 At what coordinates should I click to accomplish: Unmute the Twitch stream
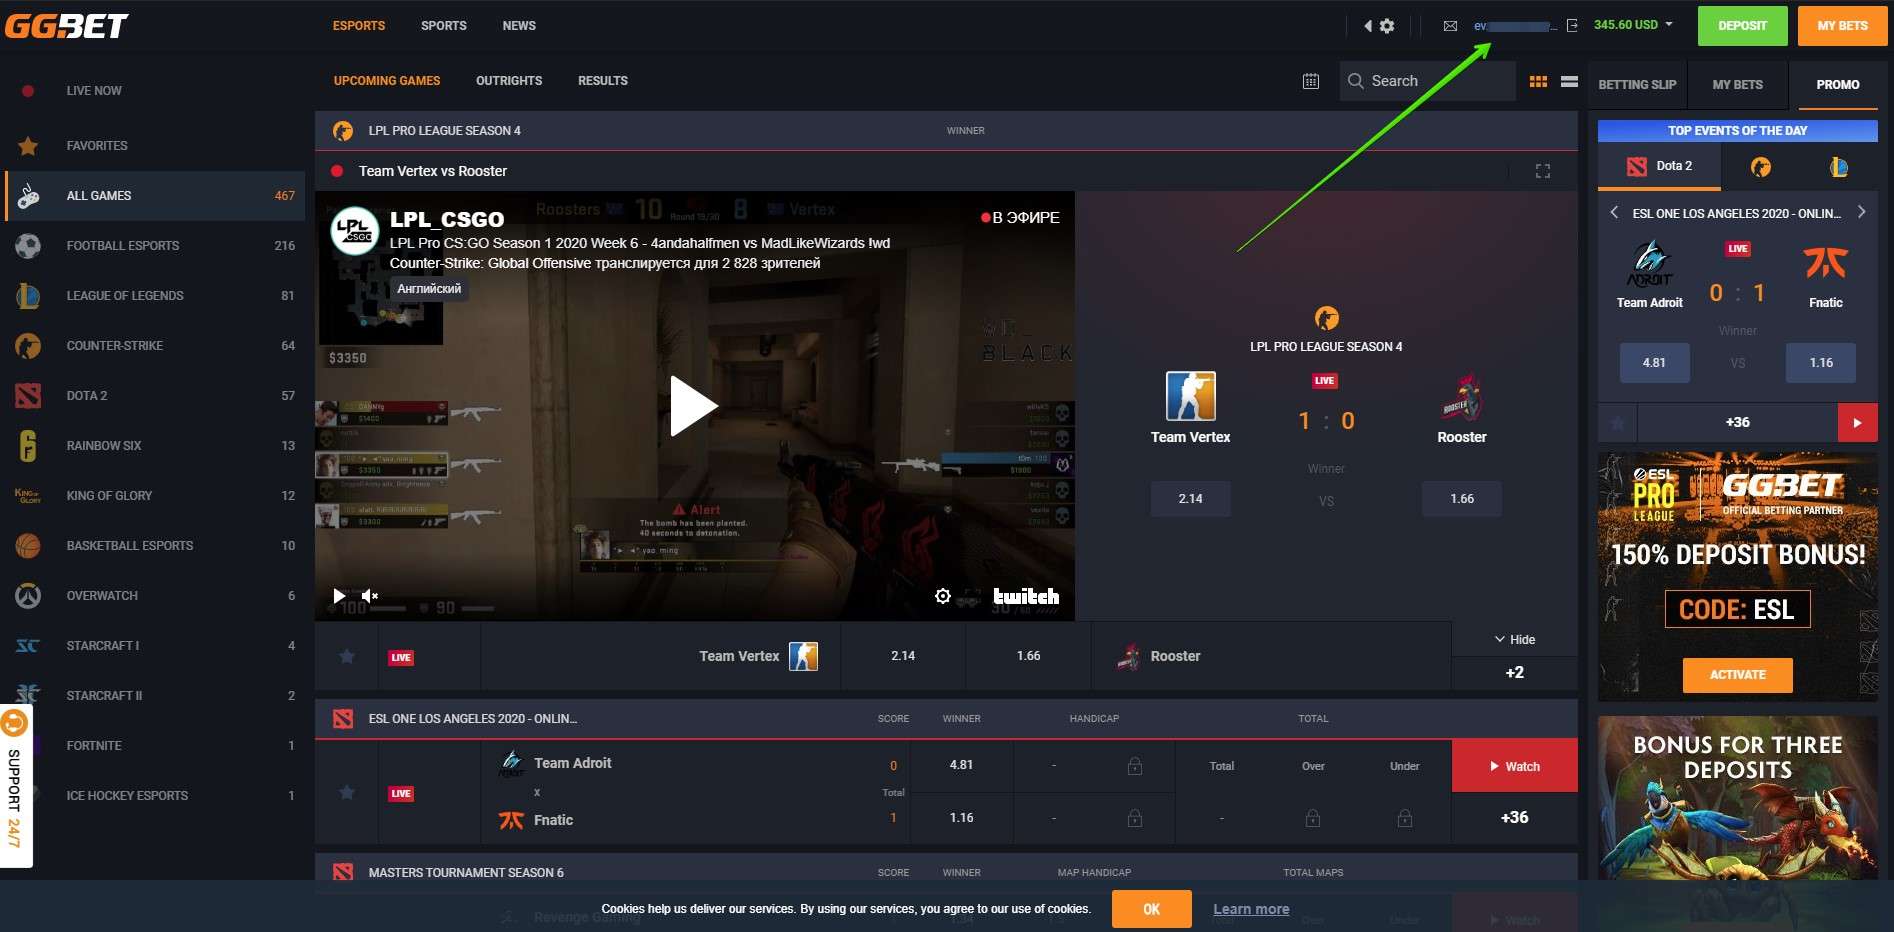click(370, 596)
